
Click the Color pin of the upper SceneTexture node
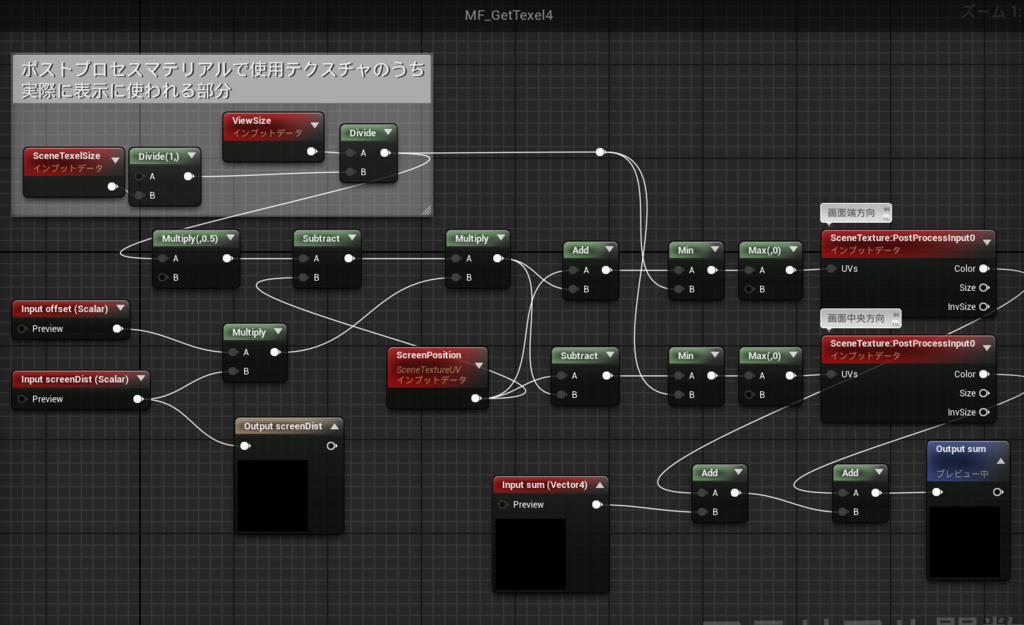pos(984,268)
